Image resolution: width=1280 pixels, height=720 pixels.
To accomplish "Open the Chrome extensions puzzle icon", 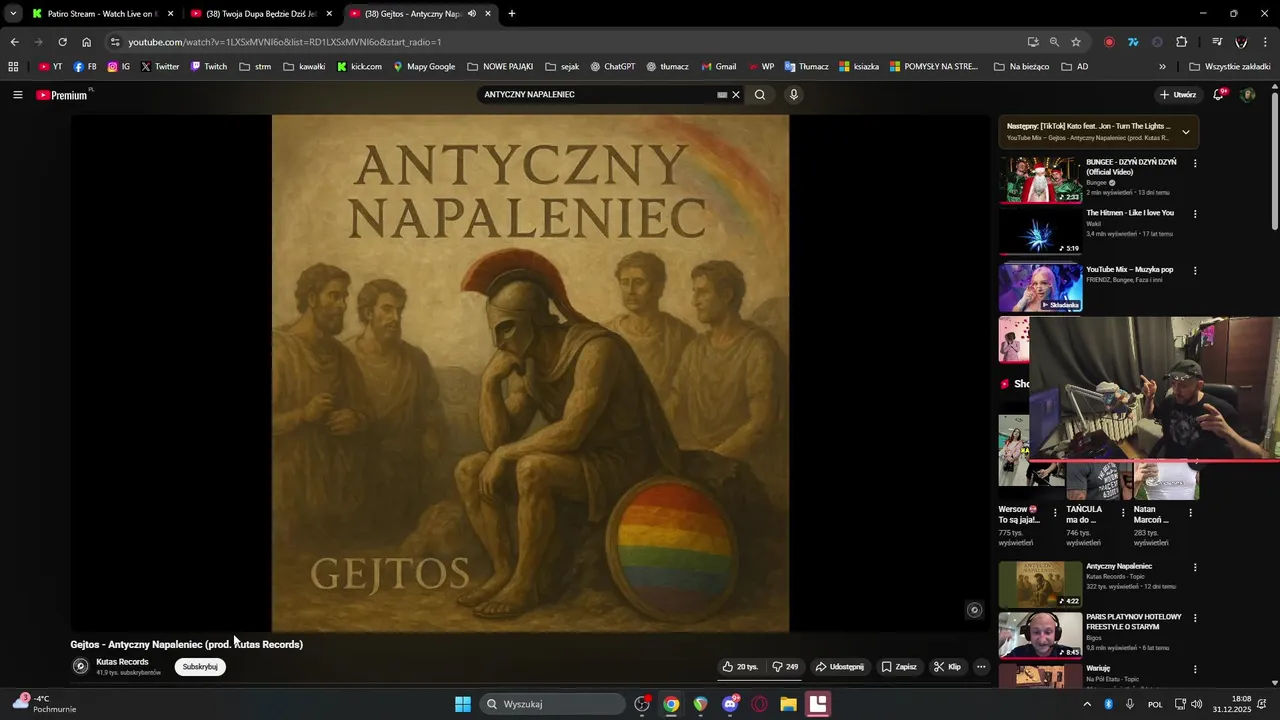I will (x=1182, y=42).
